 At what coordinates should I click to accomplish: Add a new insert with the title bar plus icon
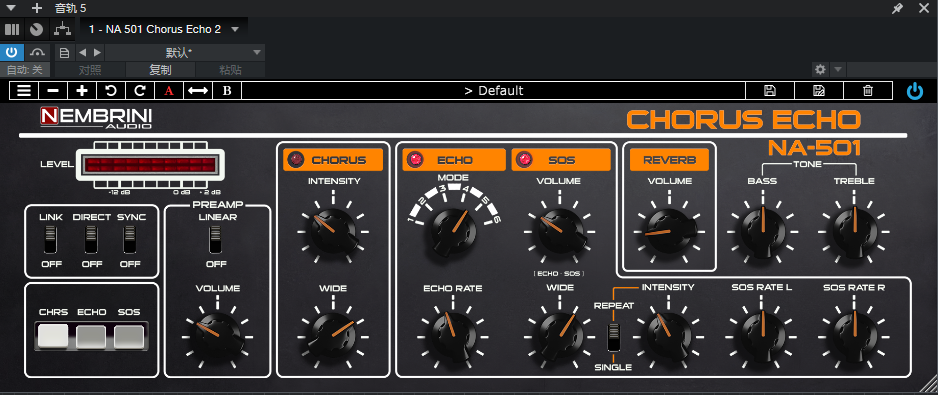point(37,8)
